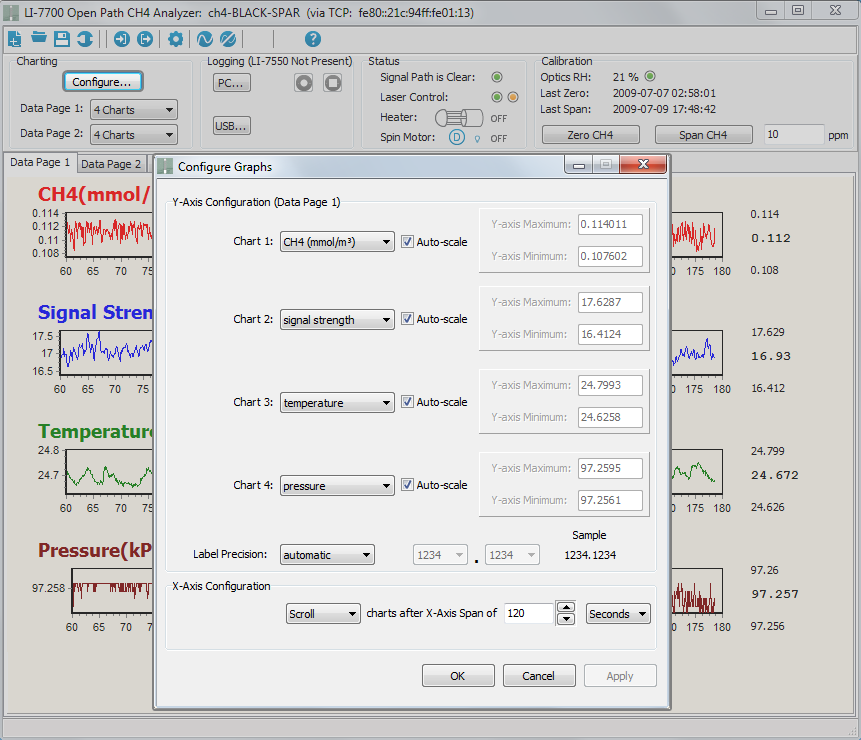
Task: Click the Span CH4 button
Action: click(x=703, y=134)
